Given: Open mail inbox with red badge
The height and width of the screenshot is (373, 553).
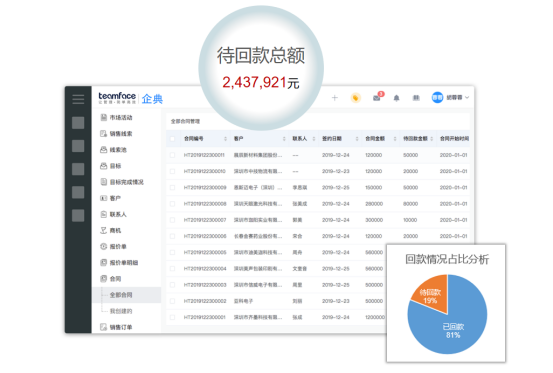Looking at the screenshot, I should tap(378, 97).
